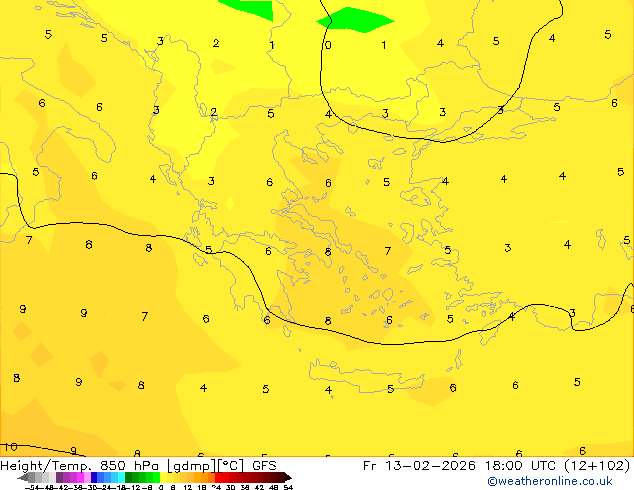Click the gray arrow at legend's cold end
This screenshot has height=490, width=634.
pos(22,478)
